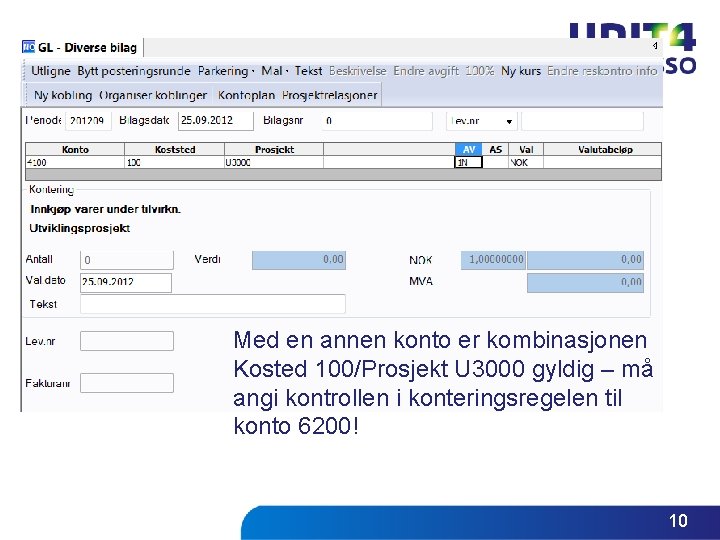The image size is (720, 540).
Task: Click the lower Lev.nr input field
Action: [127, 341]
